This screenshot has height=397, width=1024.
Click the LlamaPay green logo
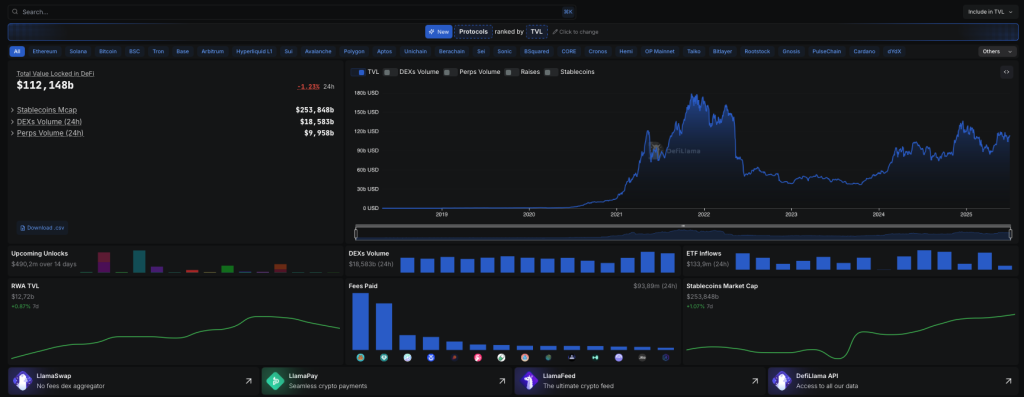[276, 381]
